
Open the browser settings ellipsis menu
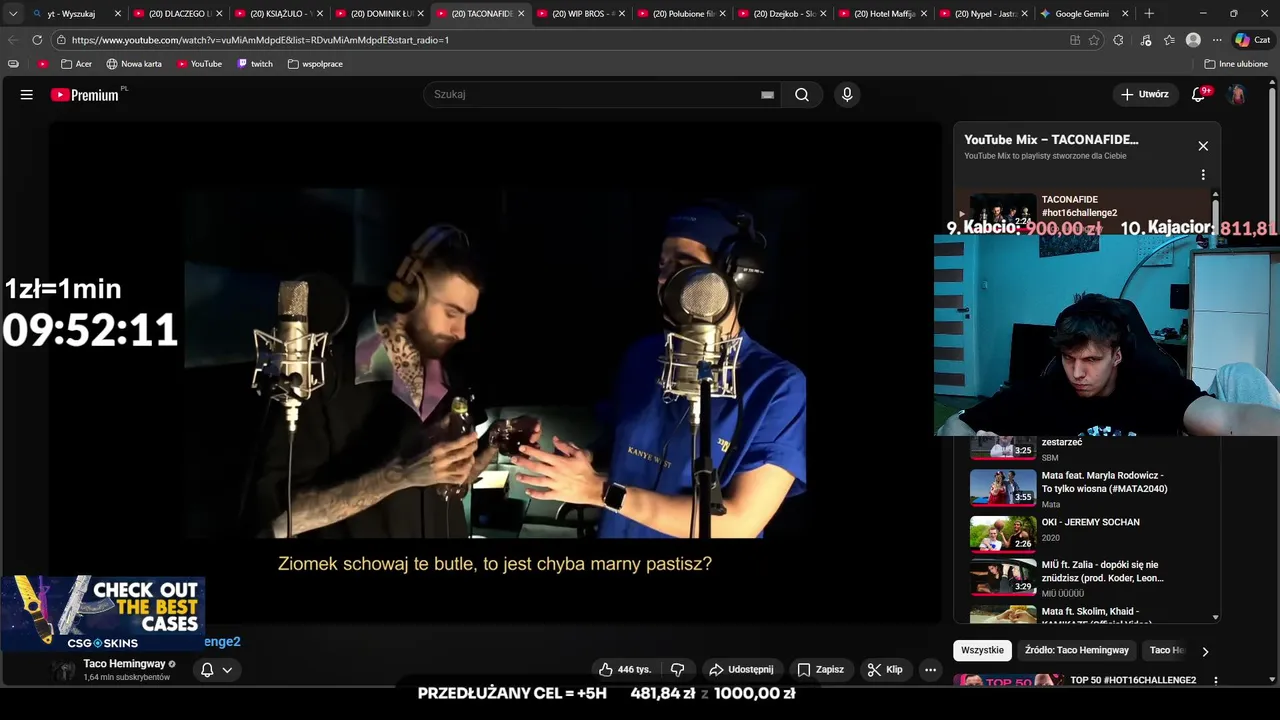tap(1217, 40)
